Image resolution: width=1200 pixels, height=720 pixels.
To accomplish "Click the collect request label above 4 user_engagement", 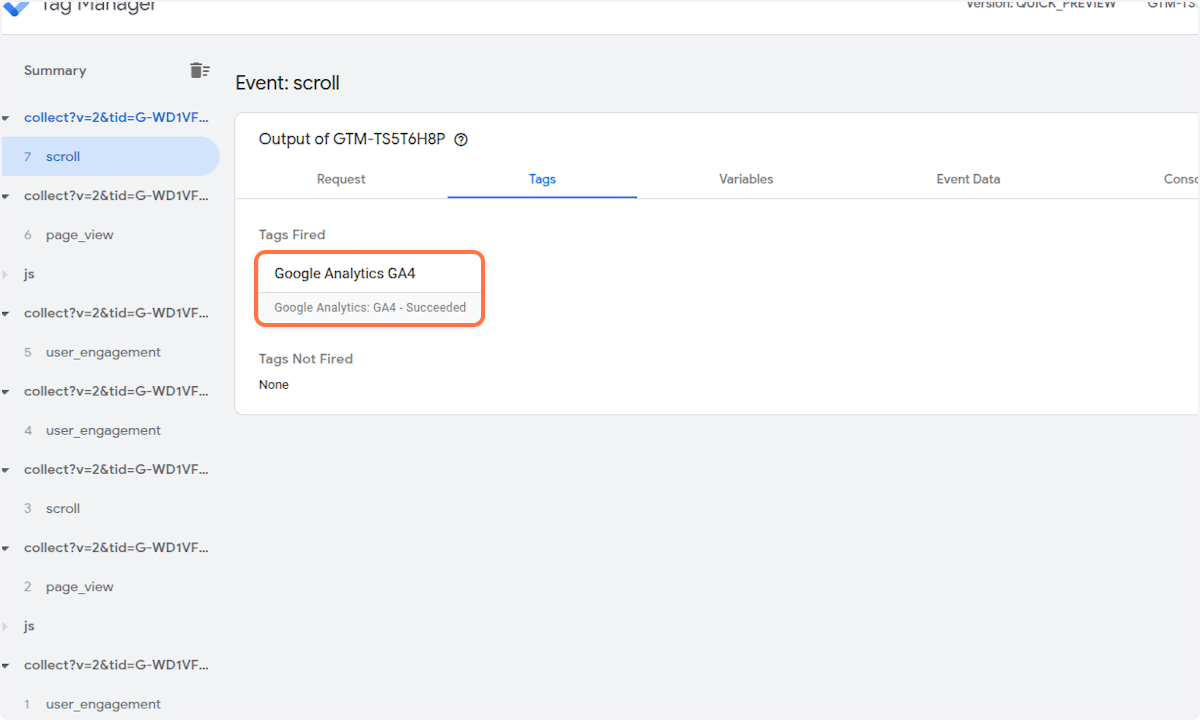I will (x=117, y=391).
